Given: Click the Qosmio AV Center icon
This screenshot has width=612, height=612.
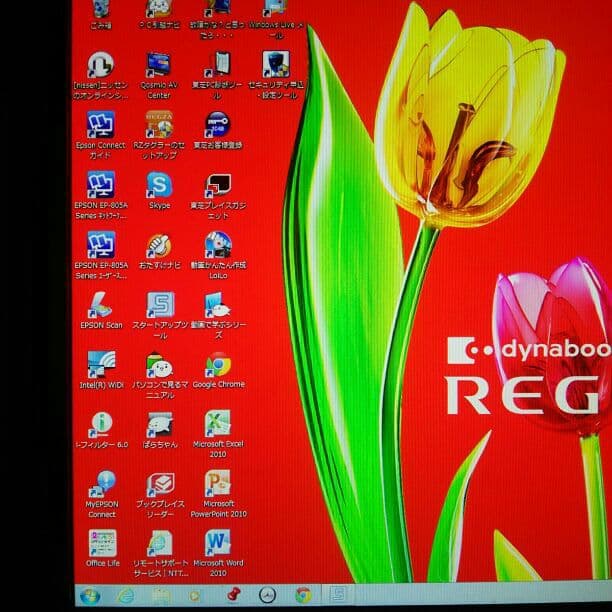Looking at the screenshot, I should pos(159,66).
